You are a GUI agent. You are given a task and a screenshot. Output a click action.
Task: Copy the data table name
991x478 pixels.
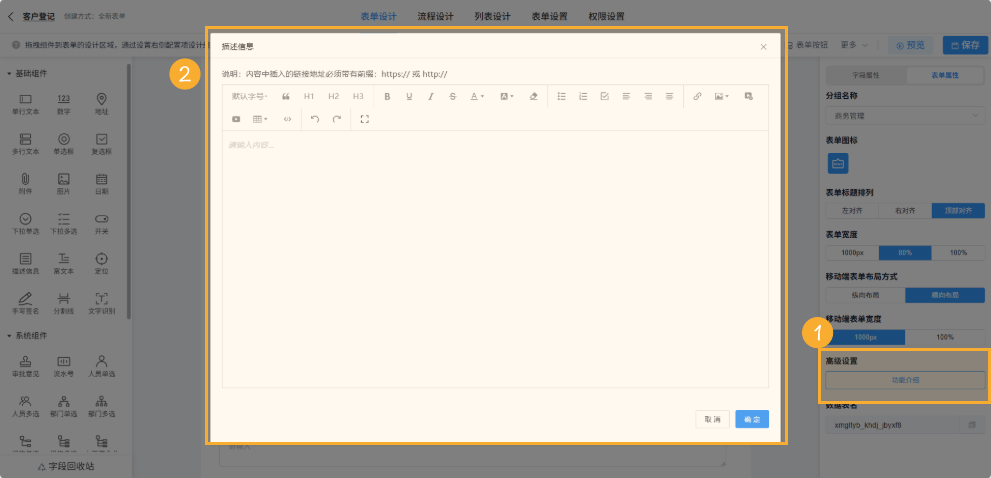click(971, 426)
